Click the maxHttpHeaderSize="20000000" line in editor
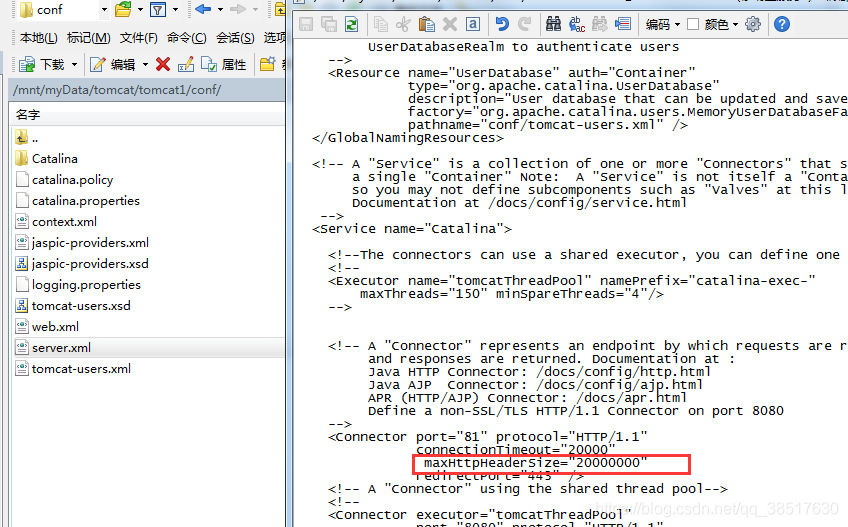 click(535, 463)
